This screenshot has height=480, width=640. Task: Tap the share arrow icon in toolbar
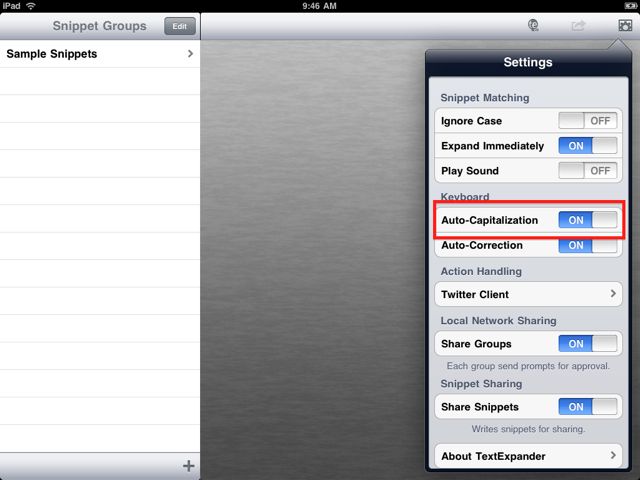pos(578,26)
